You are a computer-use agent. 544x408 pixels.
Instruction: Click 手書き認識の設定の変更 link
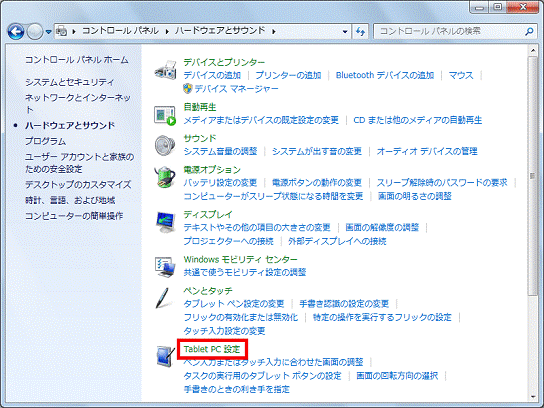tap(344, 304)
